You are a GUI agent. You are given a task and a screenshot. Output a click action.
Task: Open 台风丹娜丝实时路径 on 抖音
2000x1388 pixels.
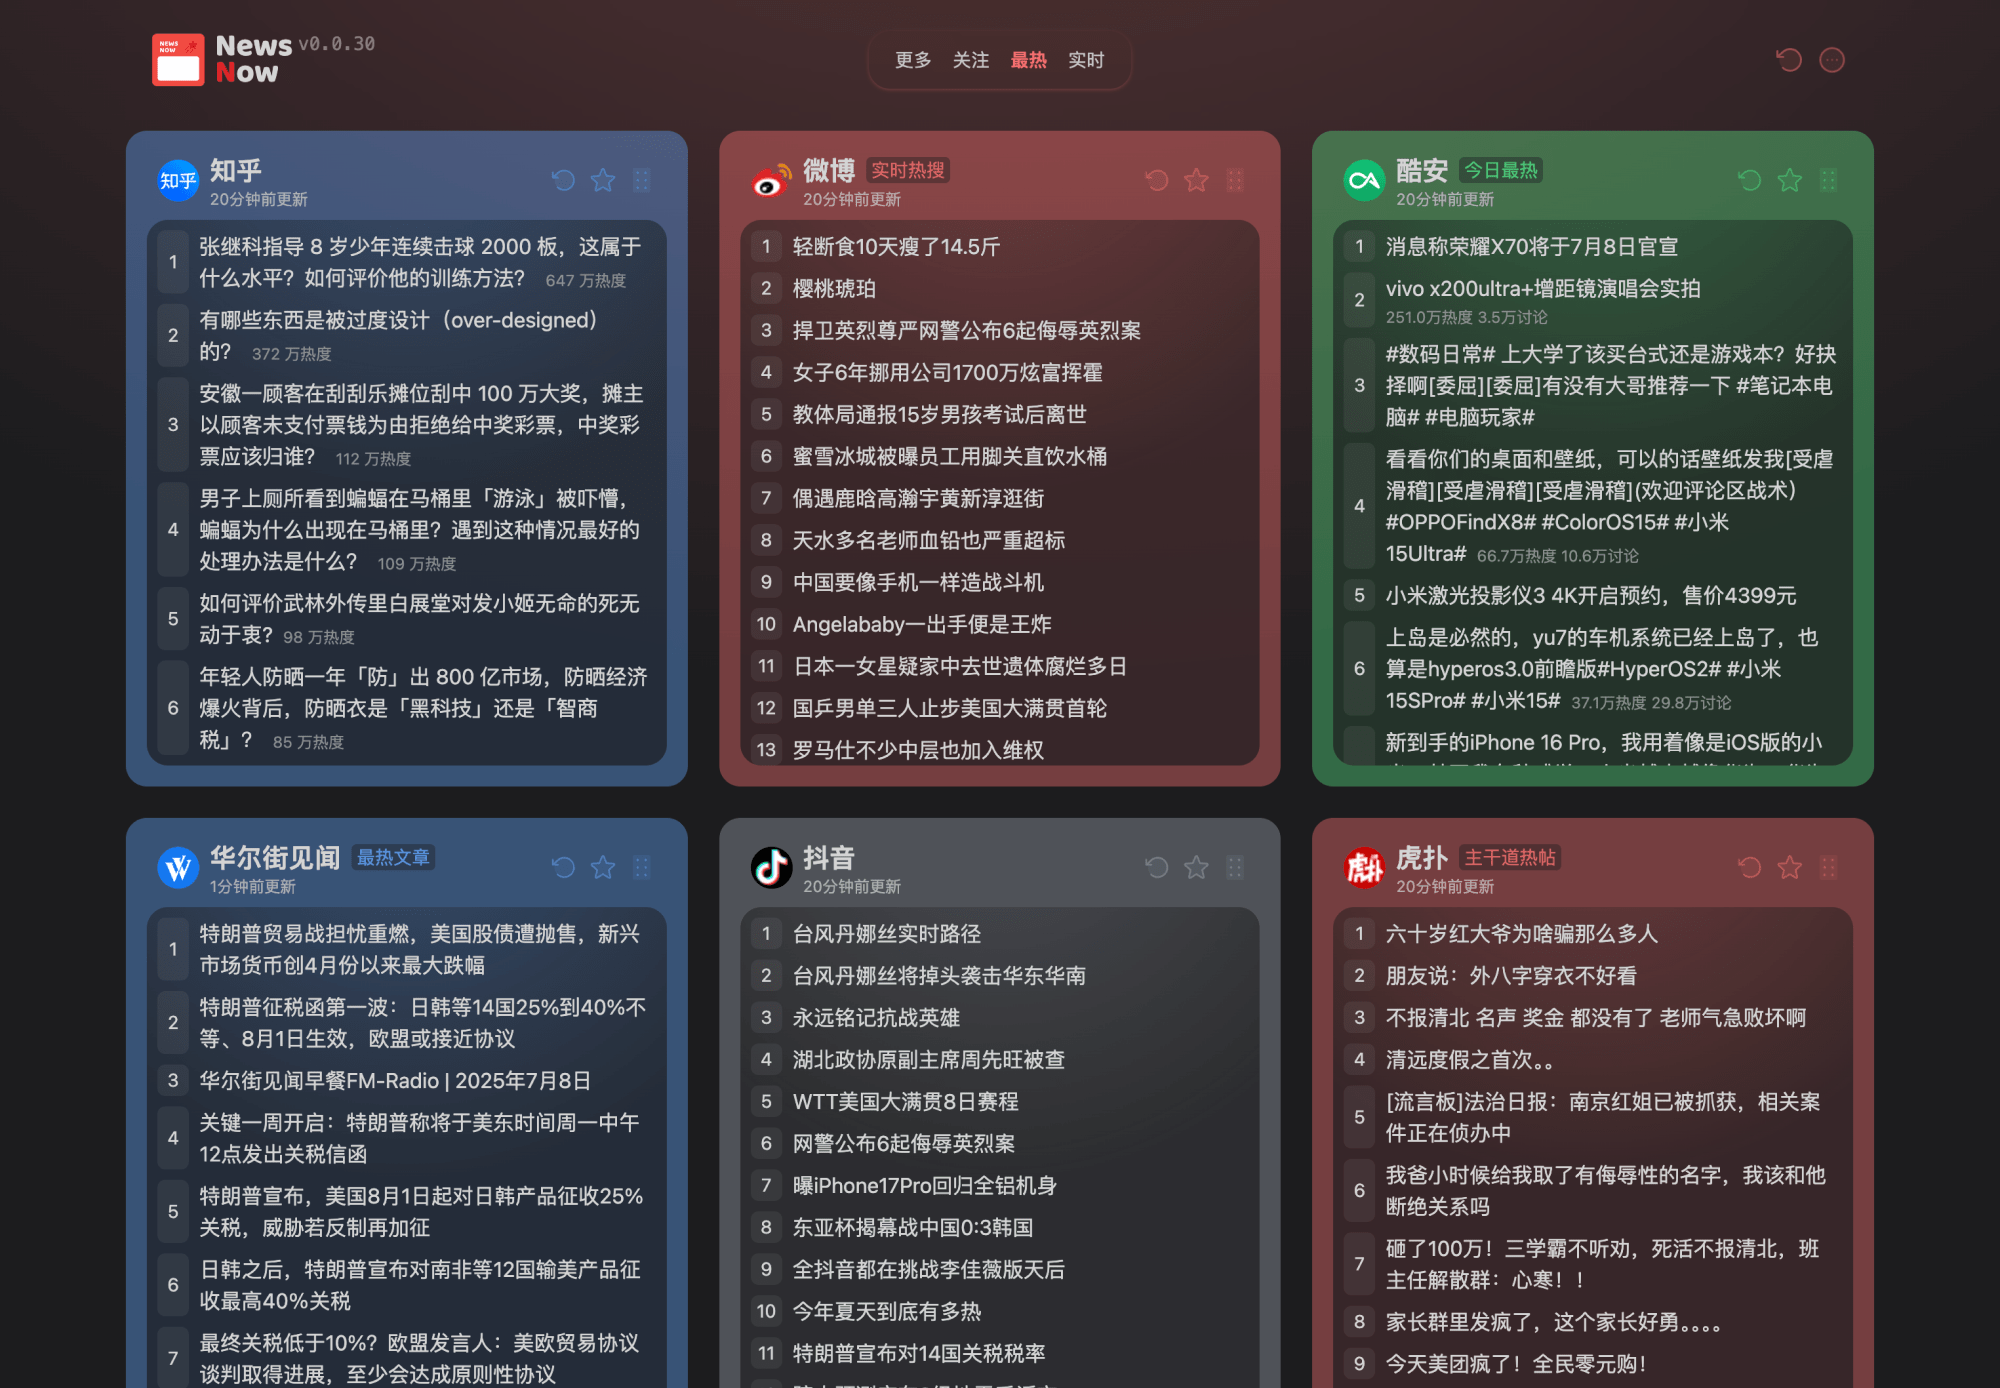click(999, 934)
